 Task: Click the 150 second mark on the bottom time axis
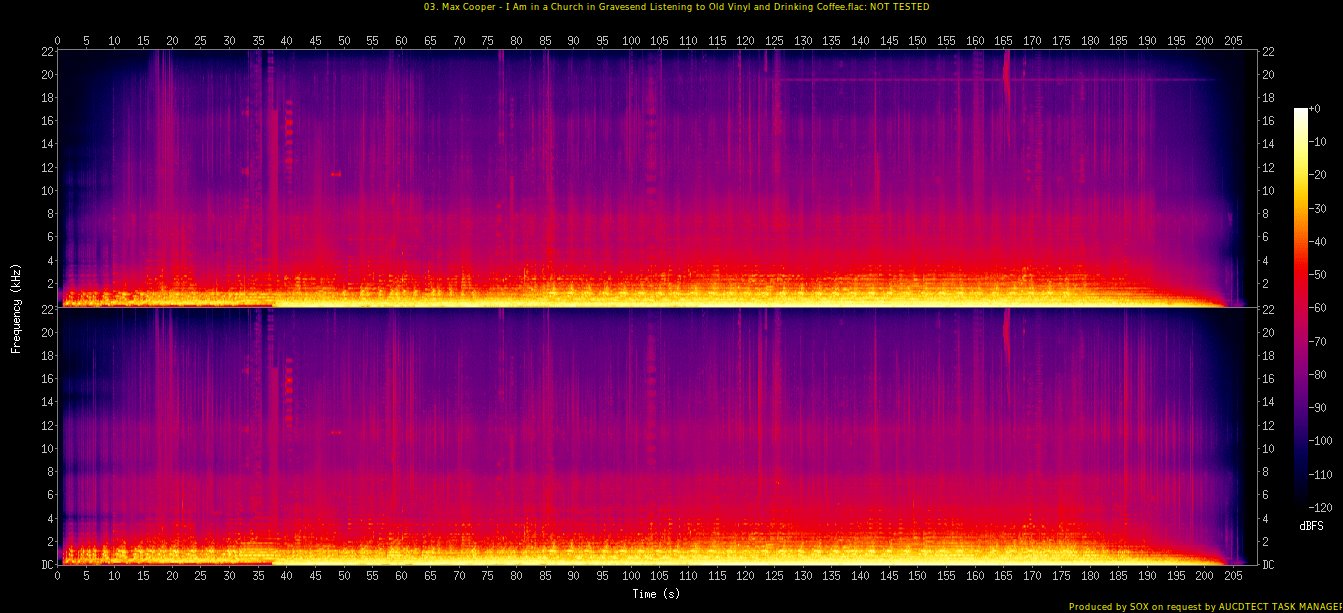coord(918,576)
